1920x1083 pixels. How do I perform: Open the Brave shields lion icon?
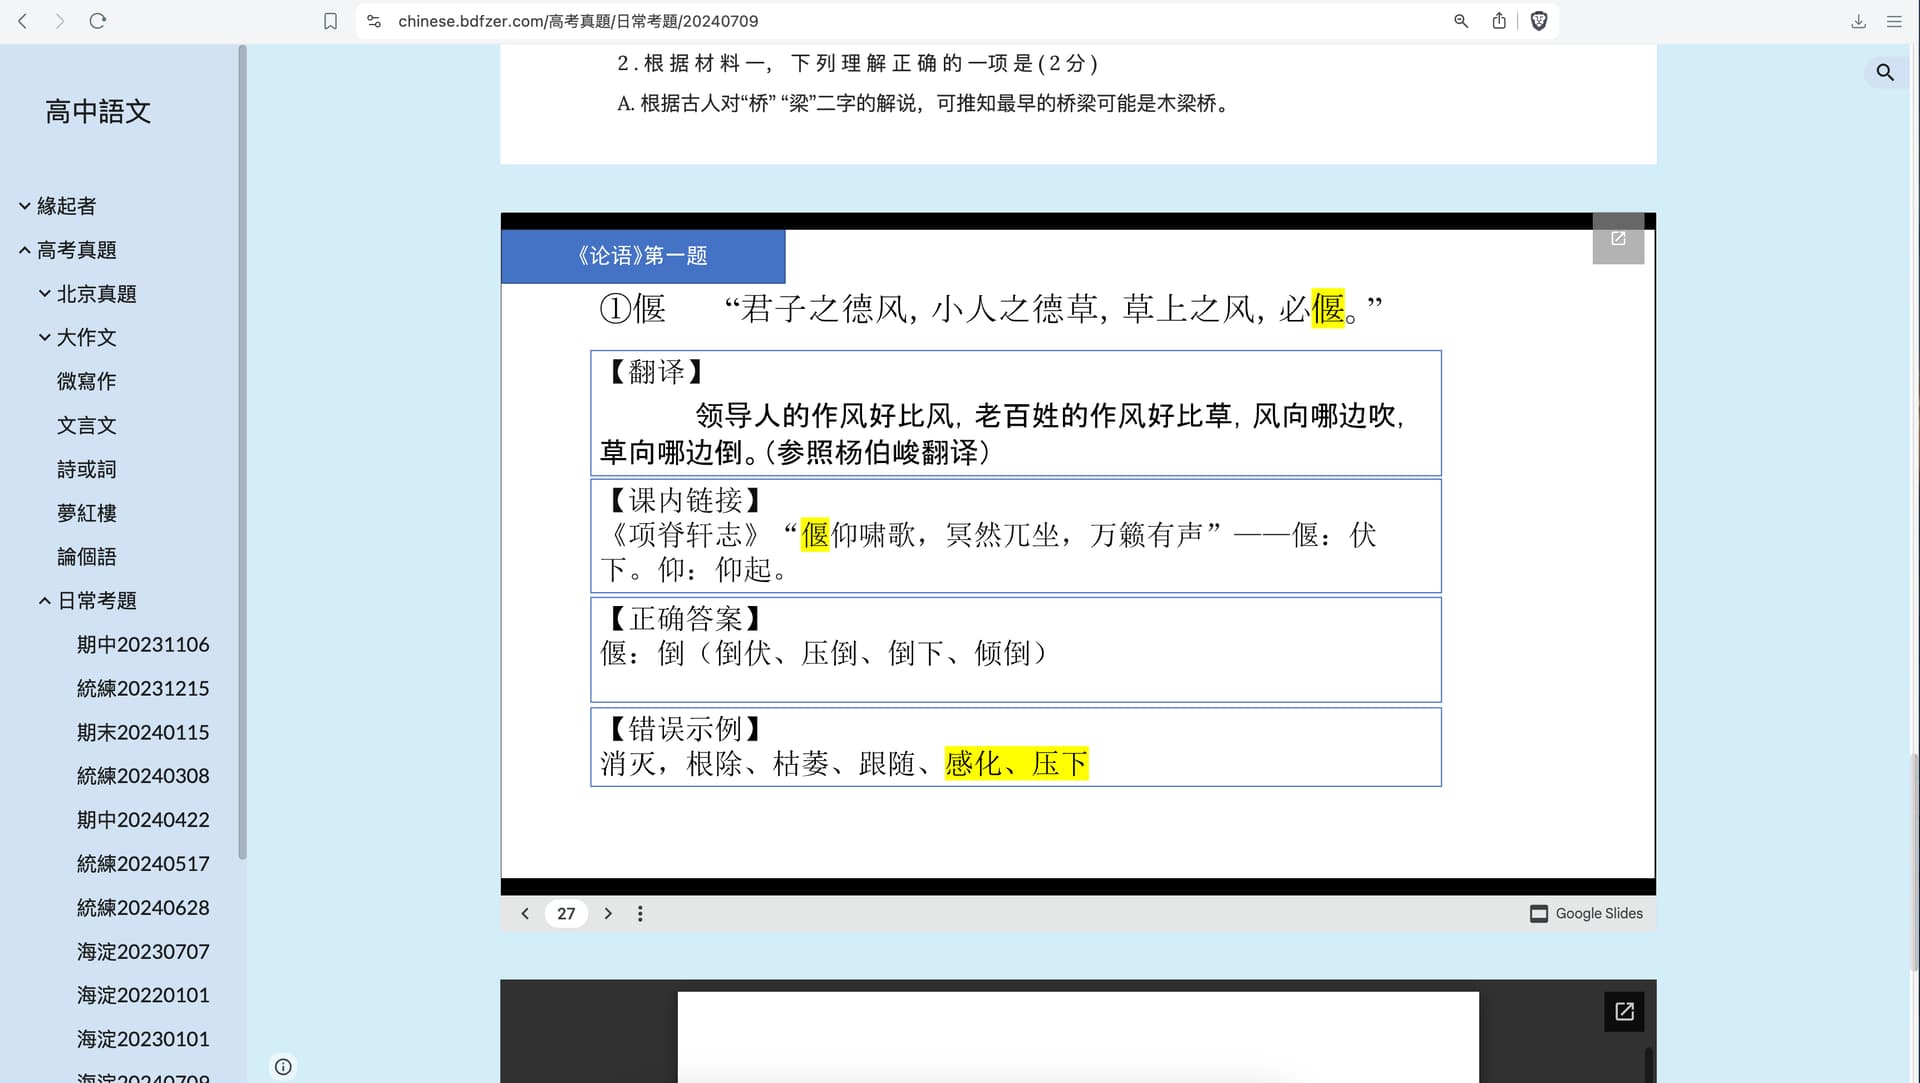pos(1539,21)
